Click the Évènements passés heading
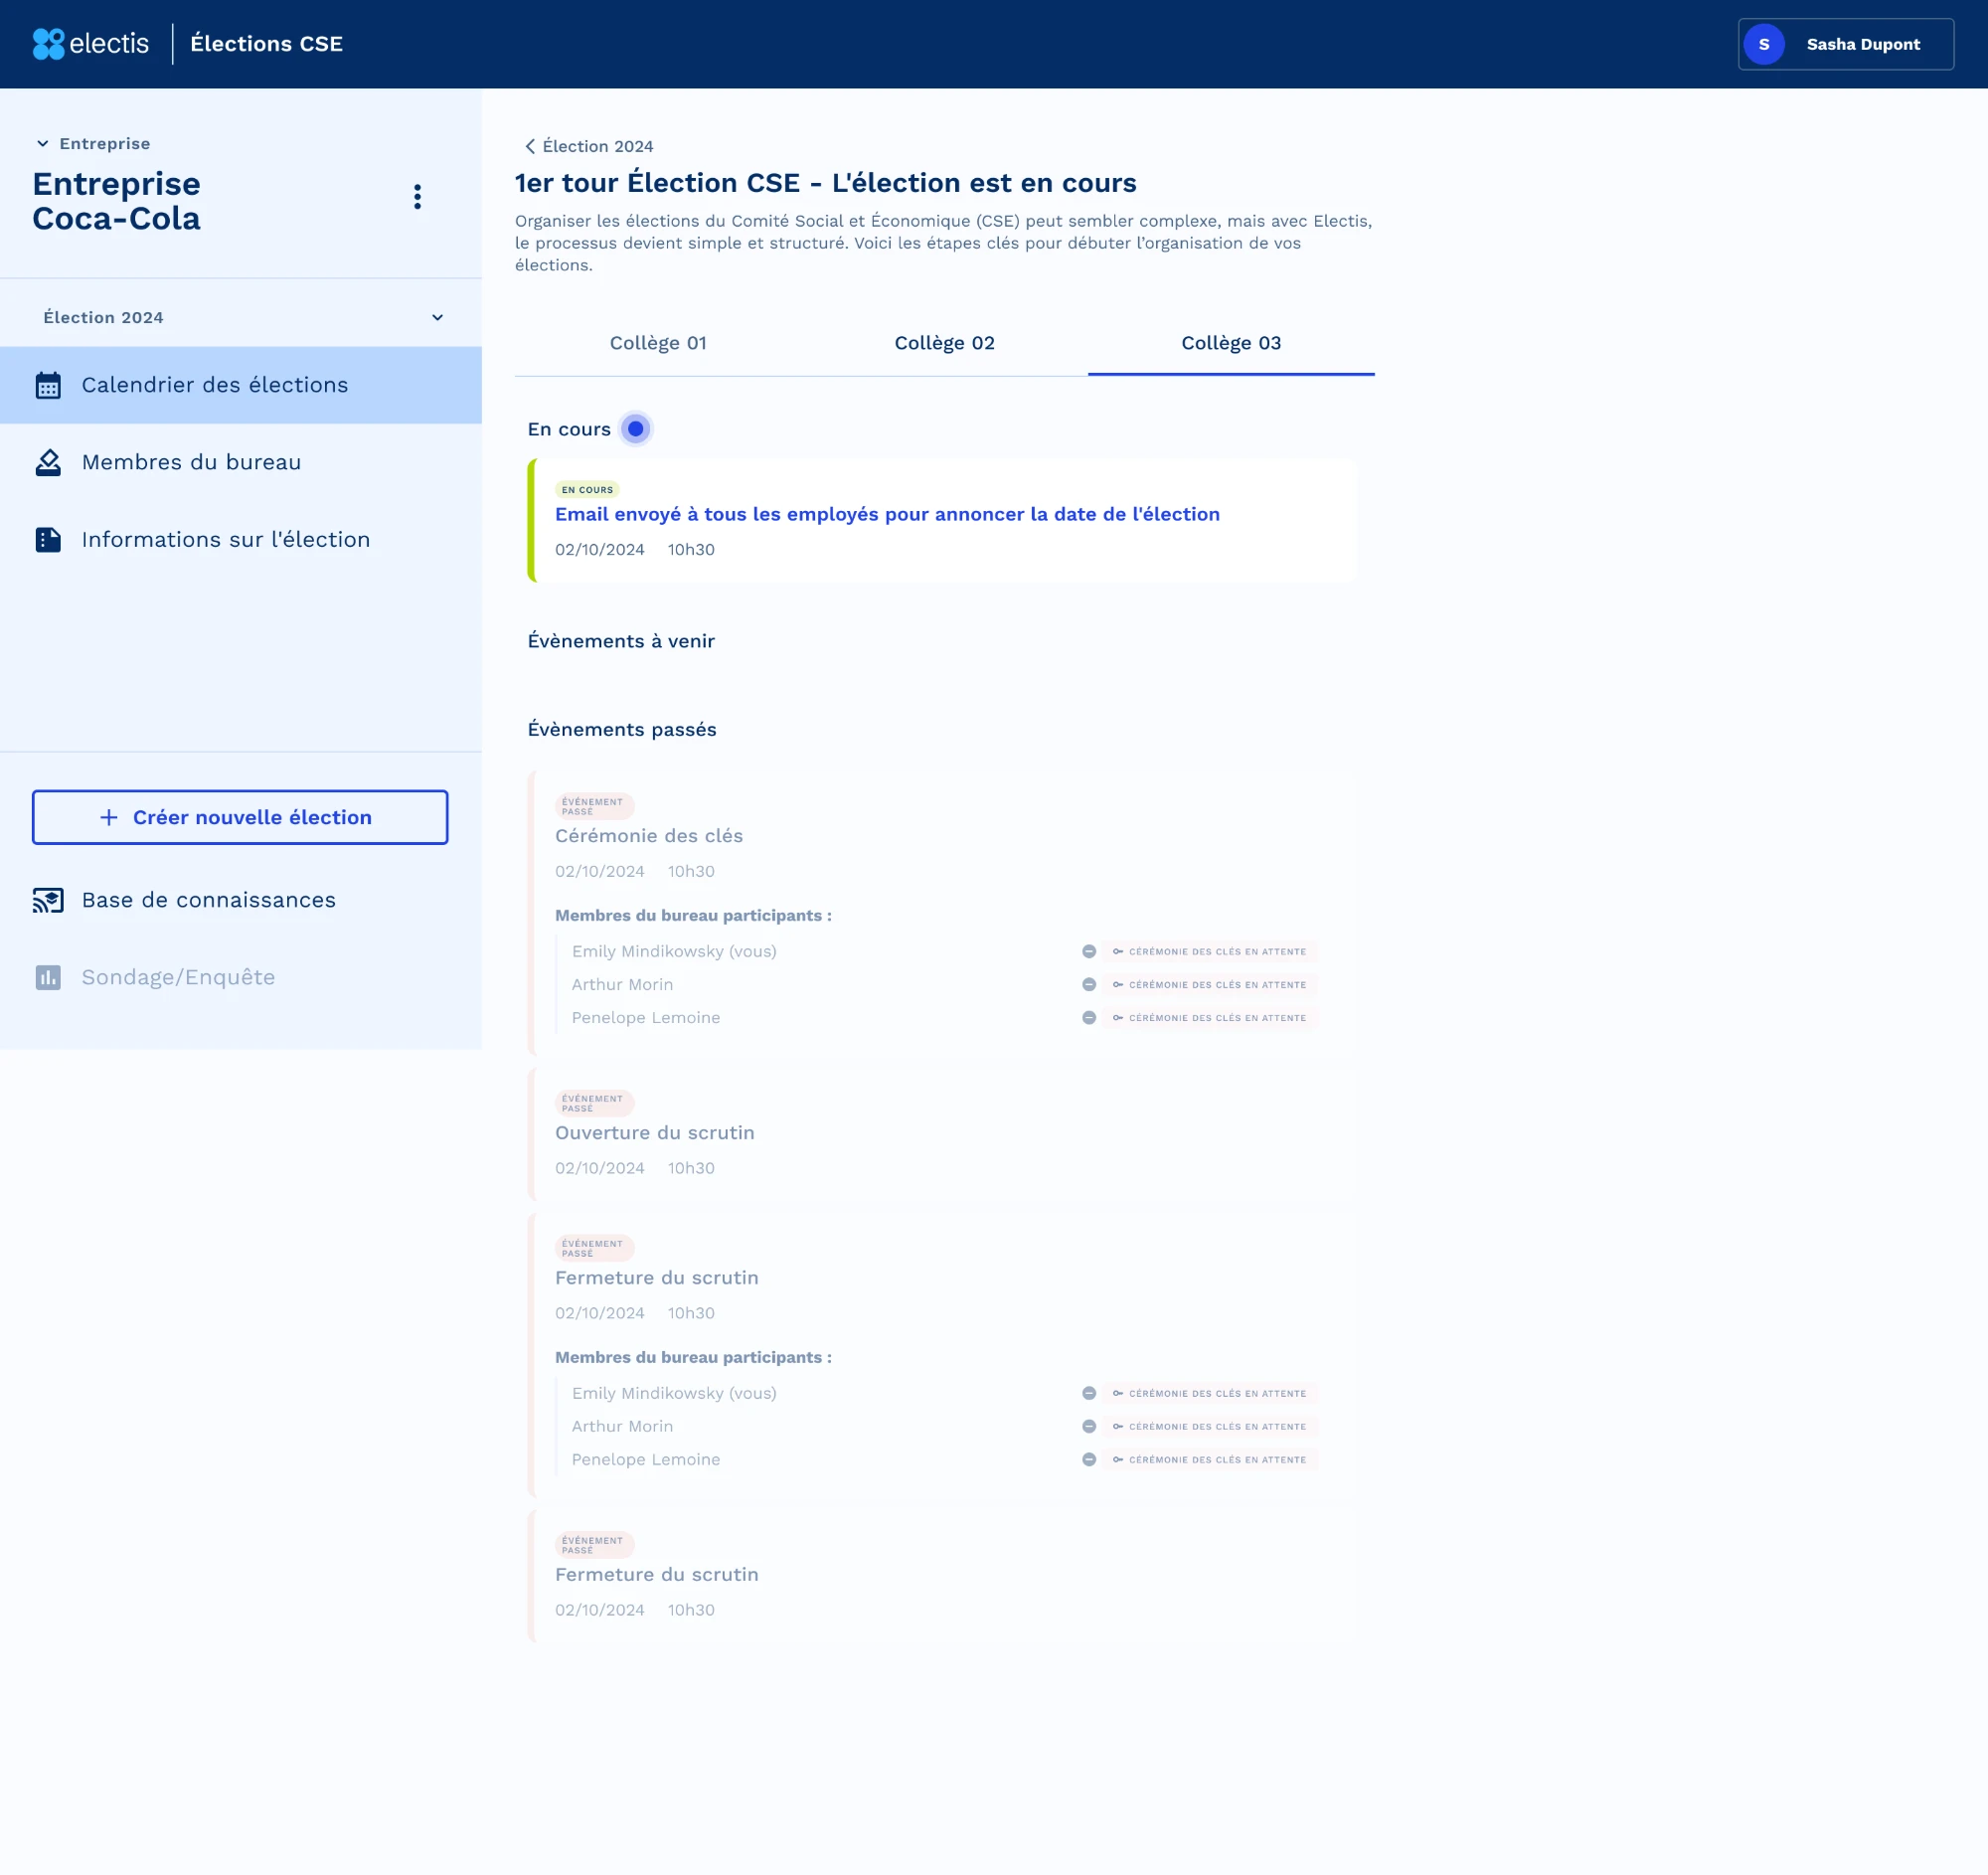The height and width of the screenshot is (1875, 1988). coord(622,729)
